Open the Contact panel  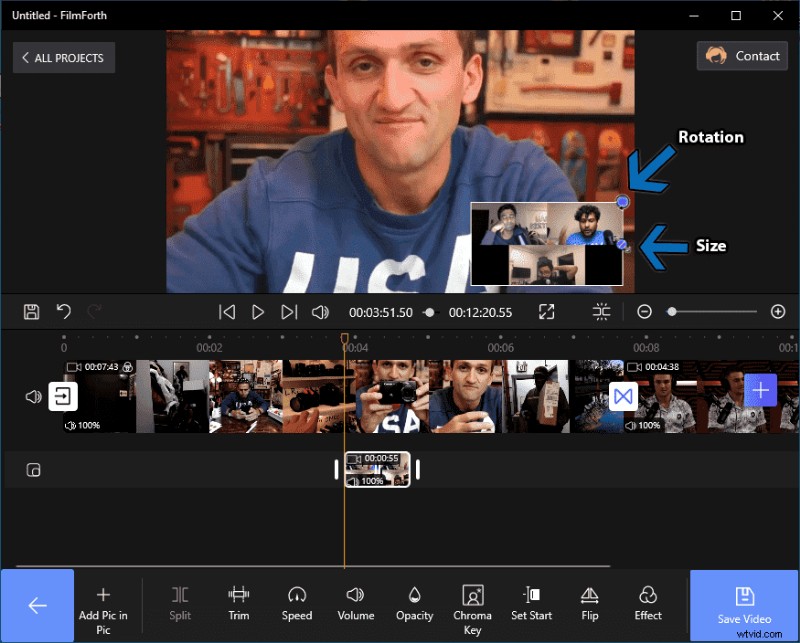(x=742, y=55)
